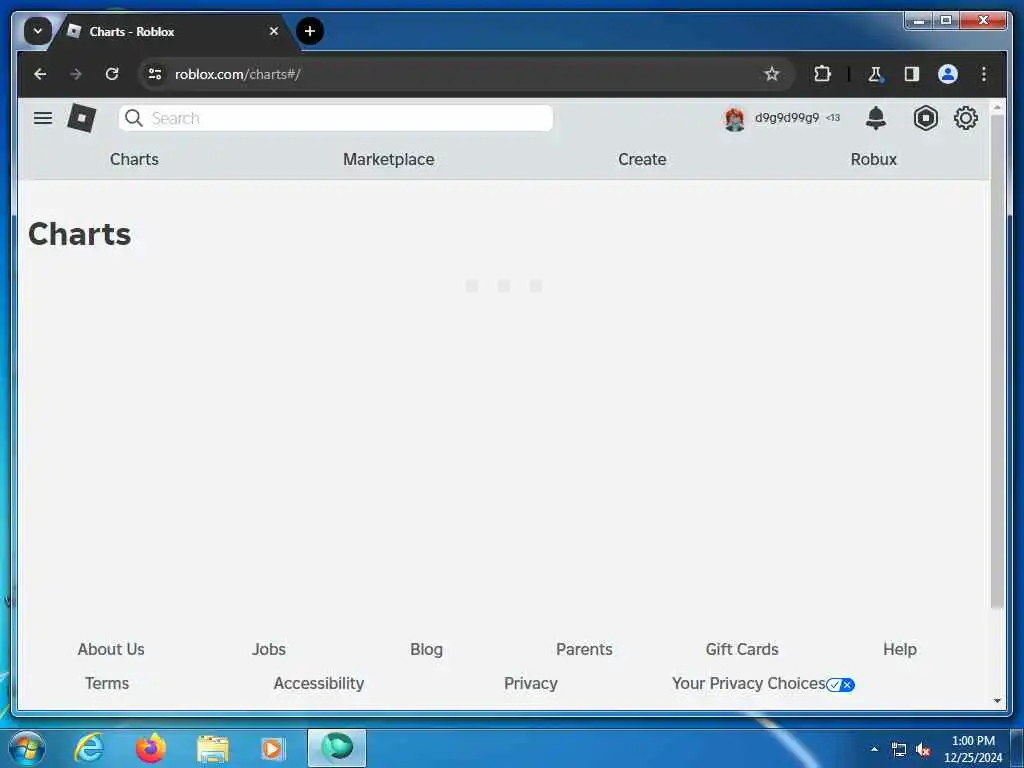Reload the page with the refresh icon

click(x=112, y=74)
